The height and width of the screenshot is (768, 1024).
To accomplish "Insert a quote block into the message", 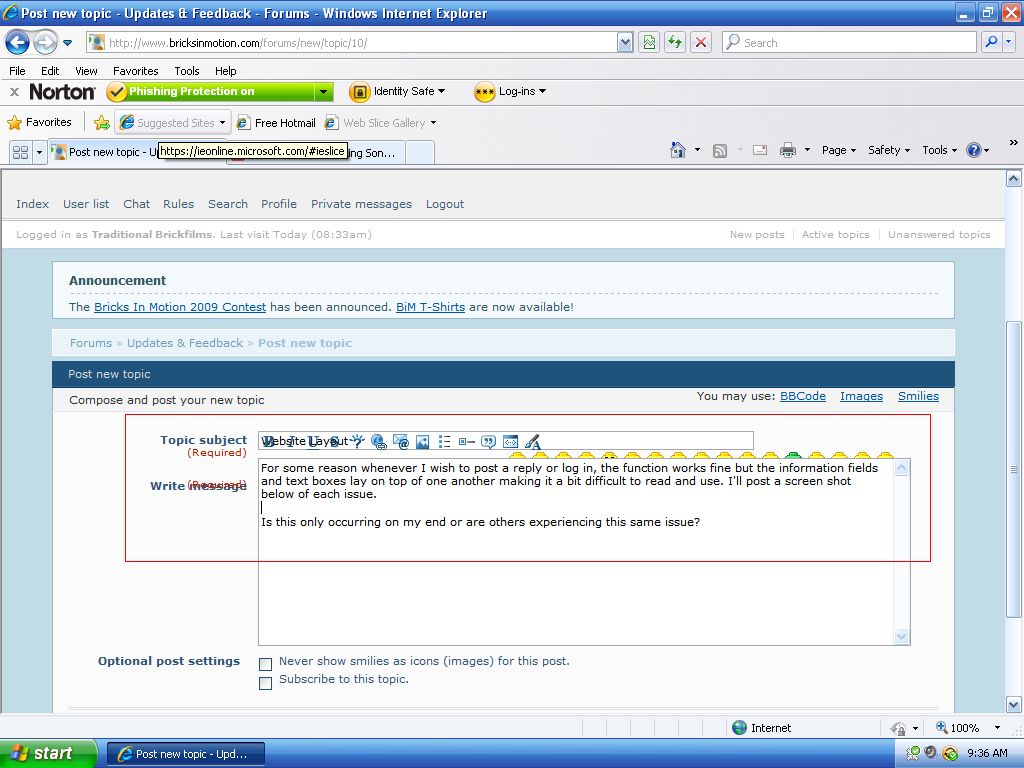I will (489, 441).
